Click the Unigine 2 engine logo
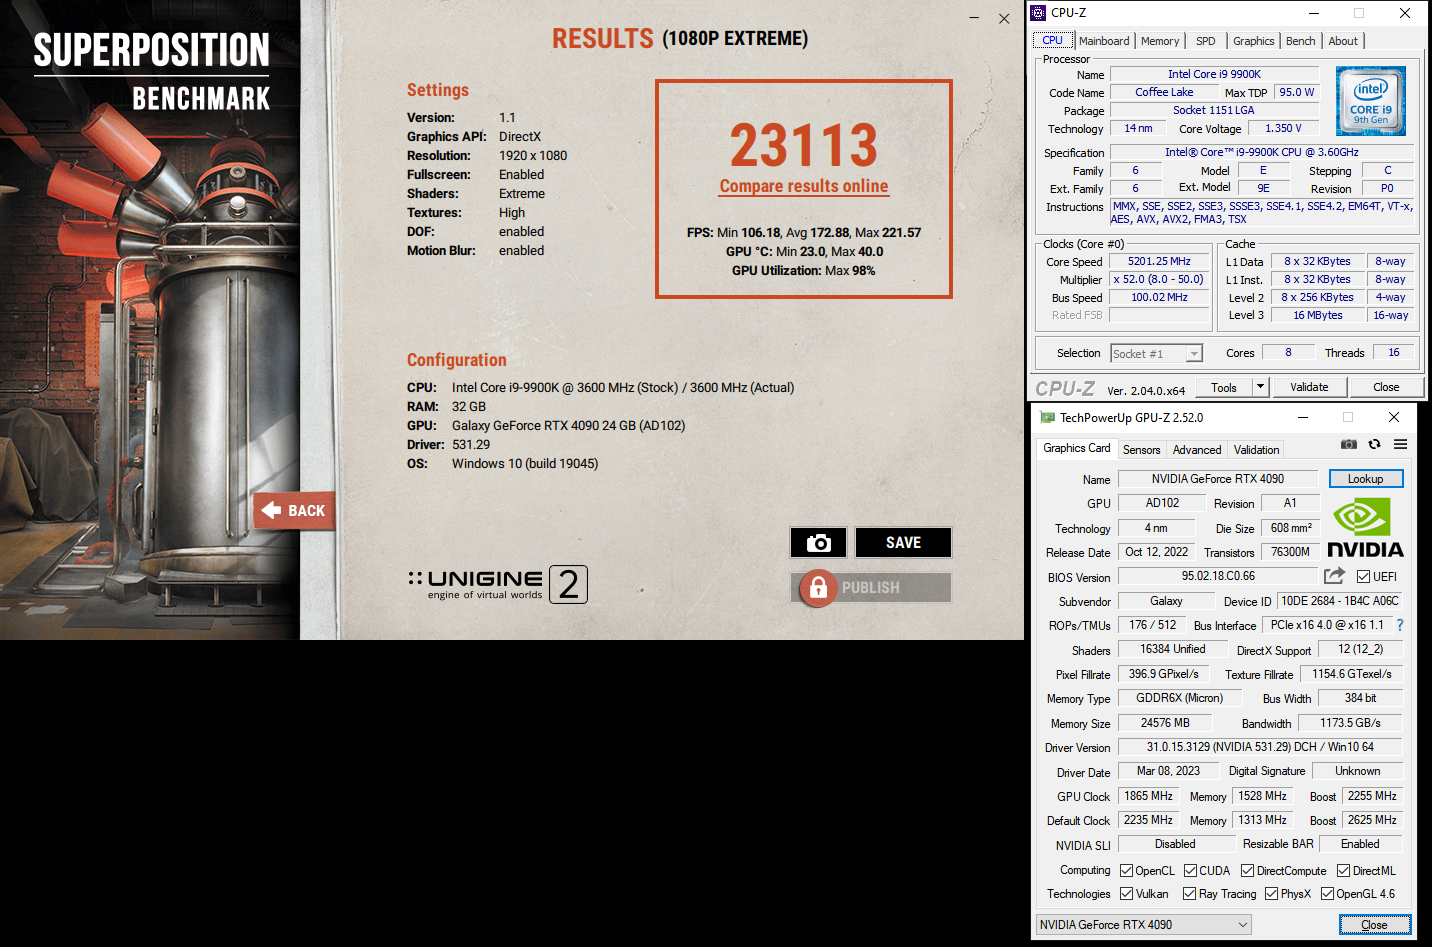The image size is (1432, 947). point(498,584)
